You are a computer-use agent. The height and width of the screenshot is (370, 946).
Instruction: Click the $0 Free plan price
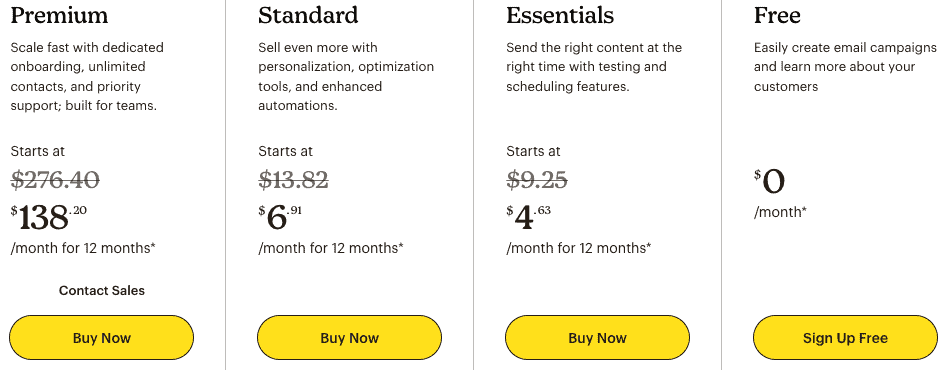pos(769,182)
